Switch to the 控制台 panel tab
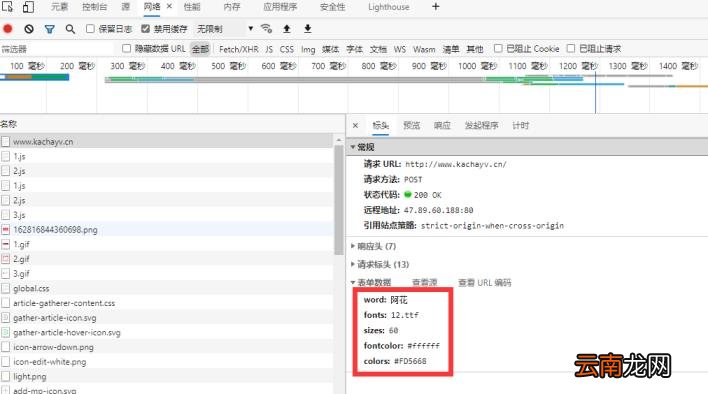Image resolution: width=708 pixels, height=394 pixels. (x=95, y=7)
